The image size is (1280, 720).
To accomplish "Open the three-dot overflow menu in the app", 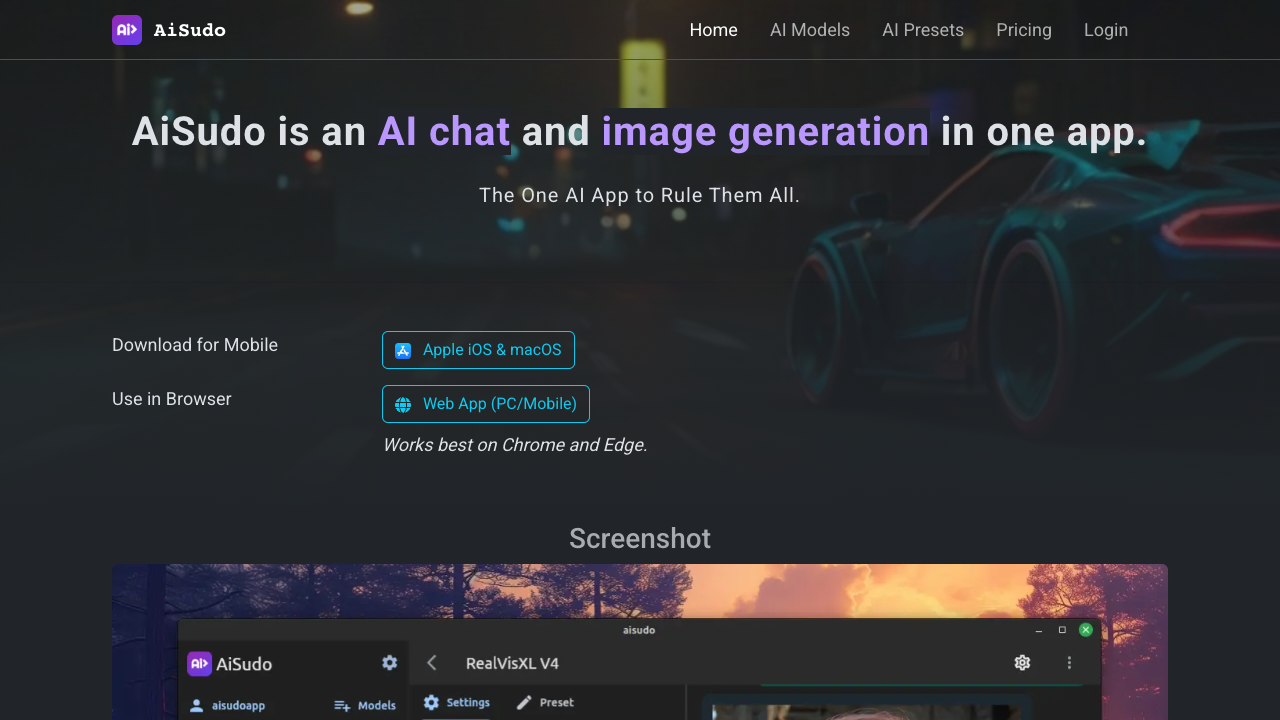I will tap(1069, 662).
